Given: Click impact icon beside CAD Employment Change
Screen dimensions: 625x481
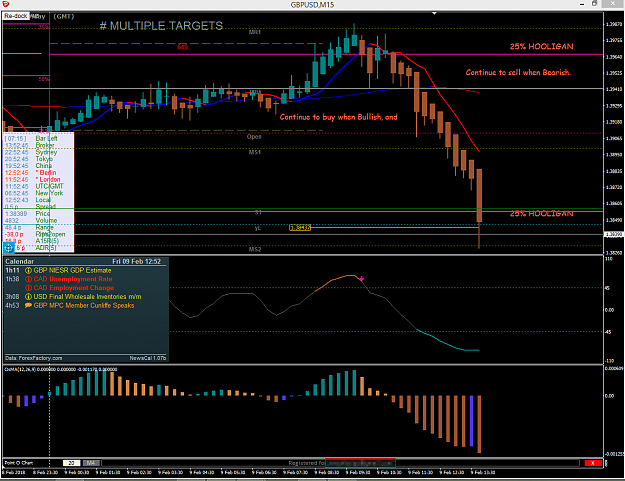Looking at the screenshot, I should [x=28, y=288].
